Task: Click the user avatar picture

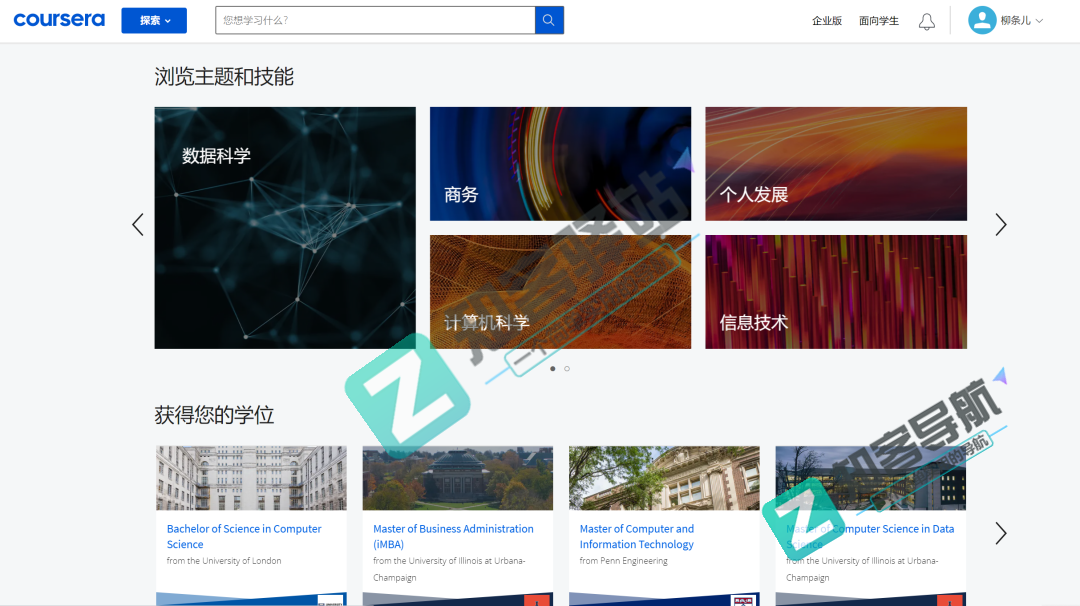Action: pyautogui.click(x=981, y=19)
